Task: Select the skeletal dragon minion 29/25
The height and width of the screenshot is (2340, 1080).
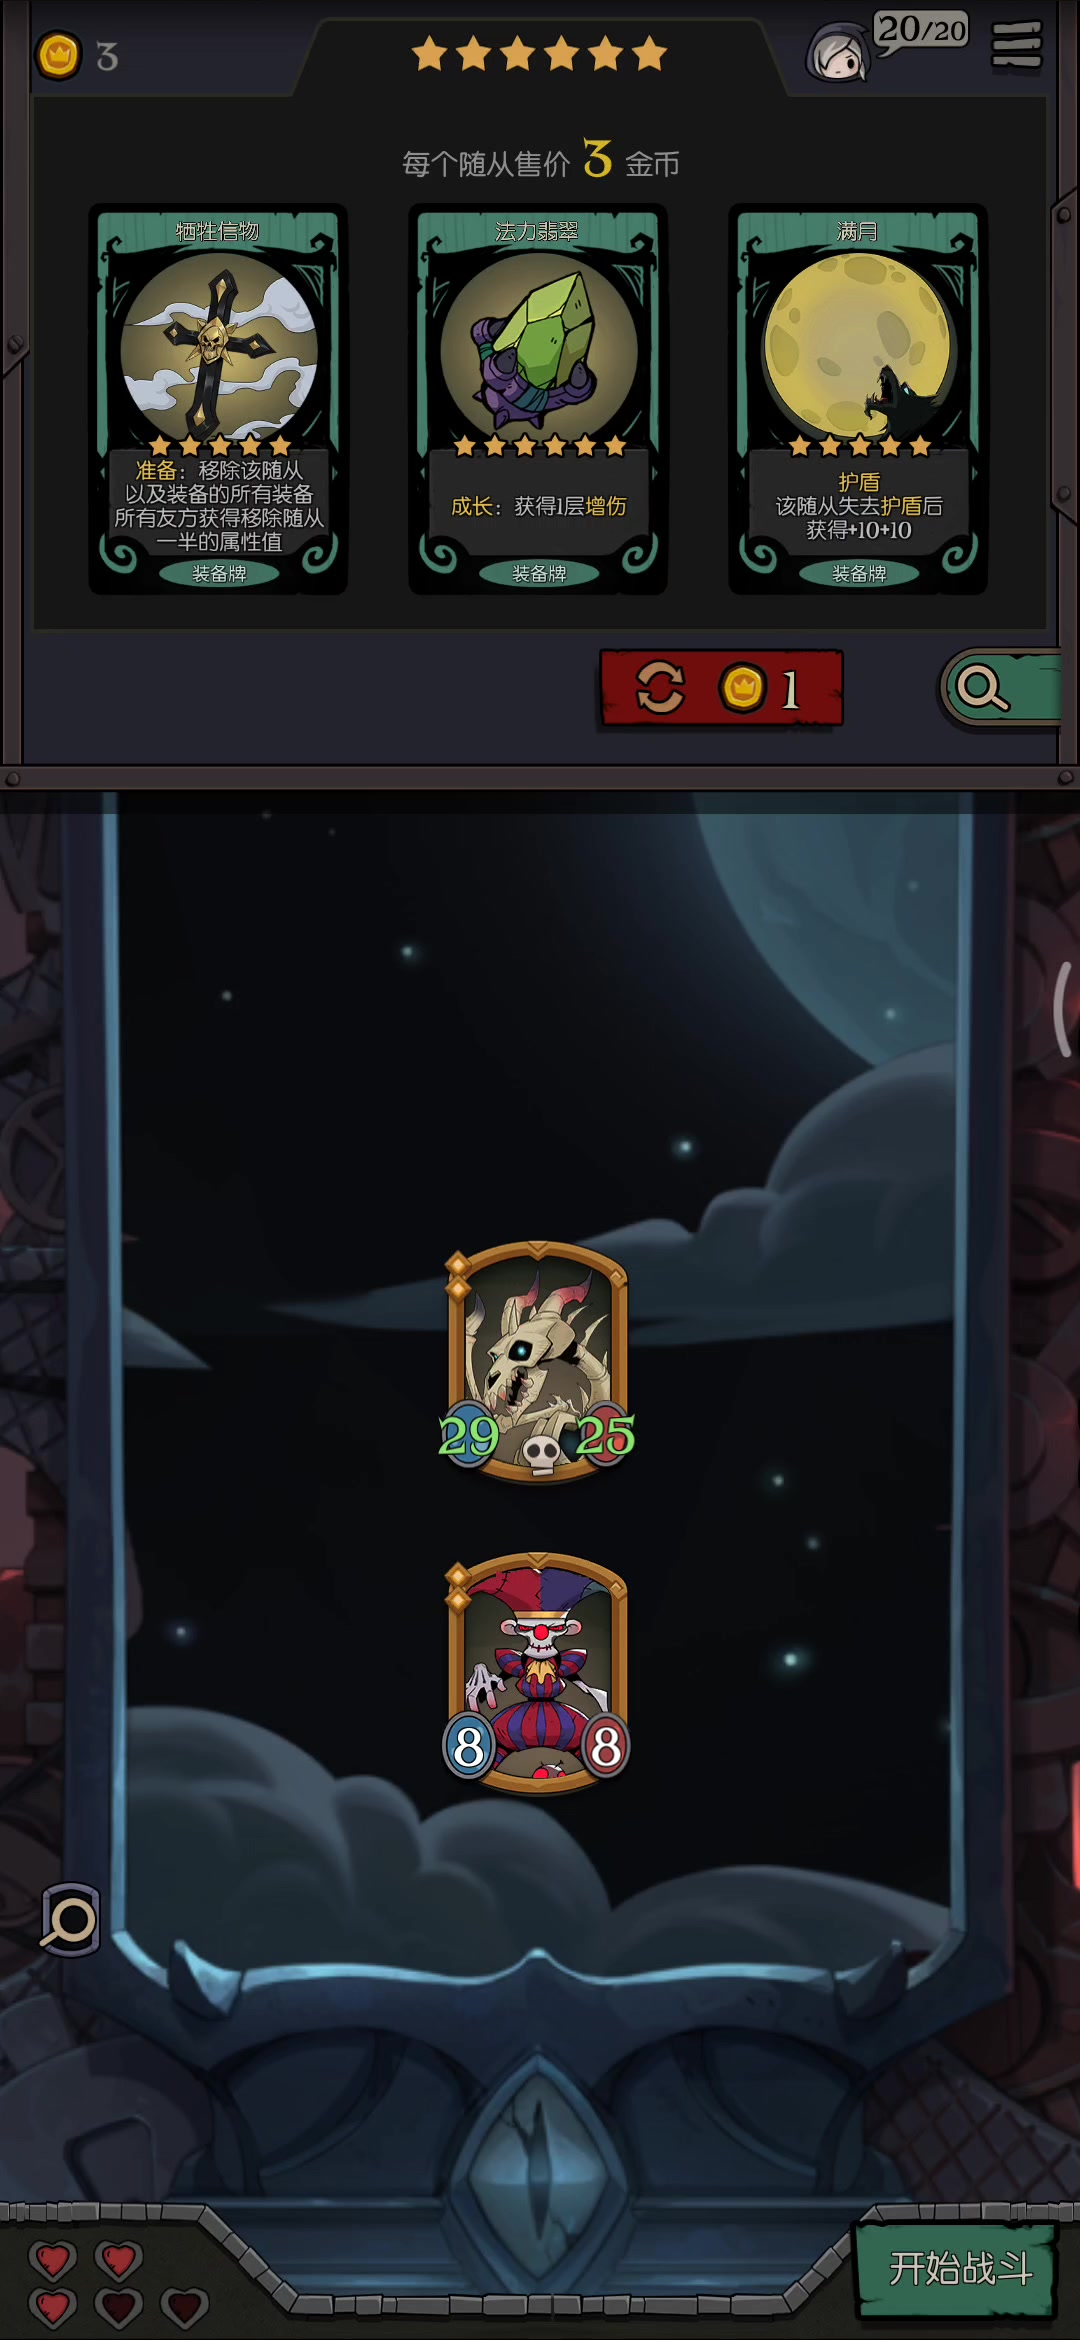Action: pyautogui.click(x=538, y=1361)
